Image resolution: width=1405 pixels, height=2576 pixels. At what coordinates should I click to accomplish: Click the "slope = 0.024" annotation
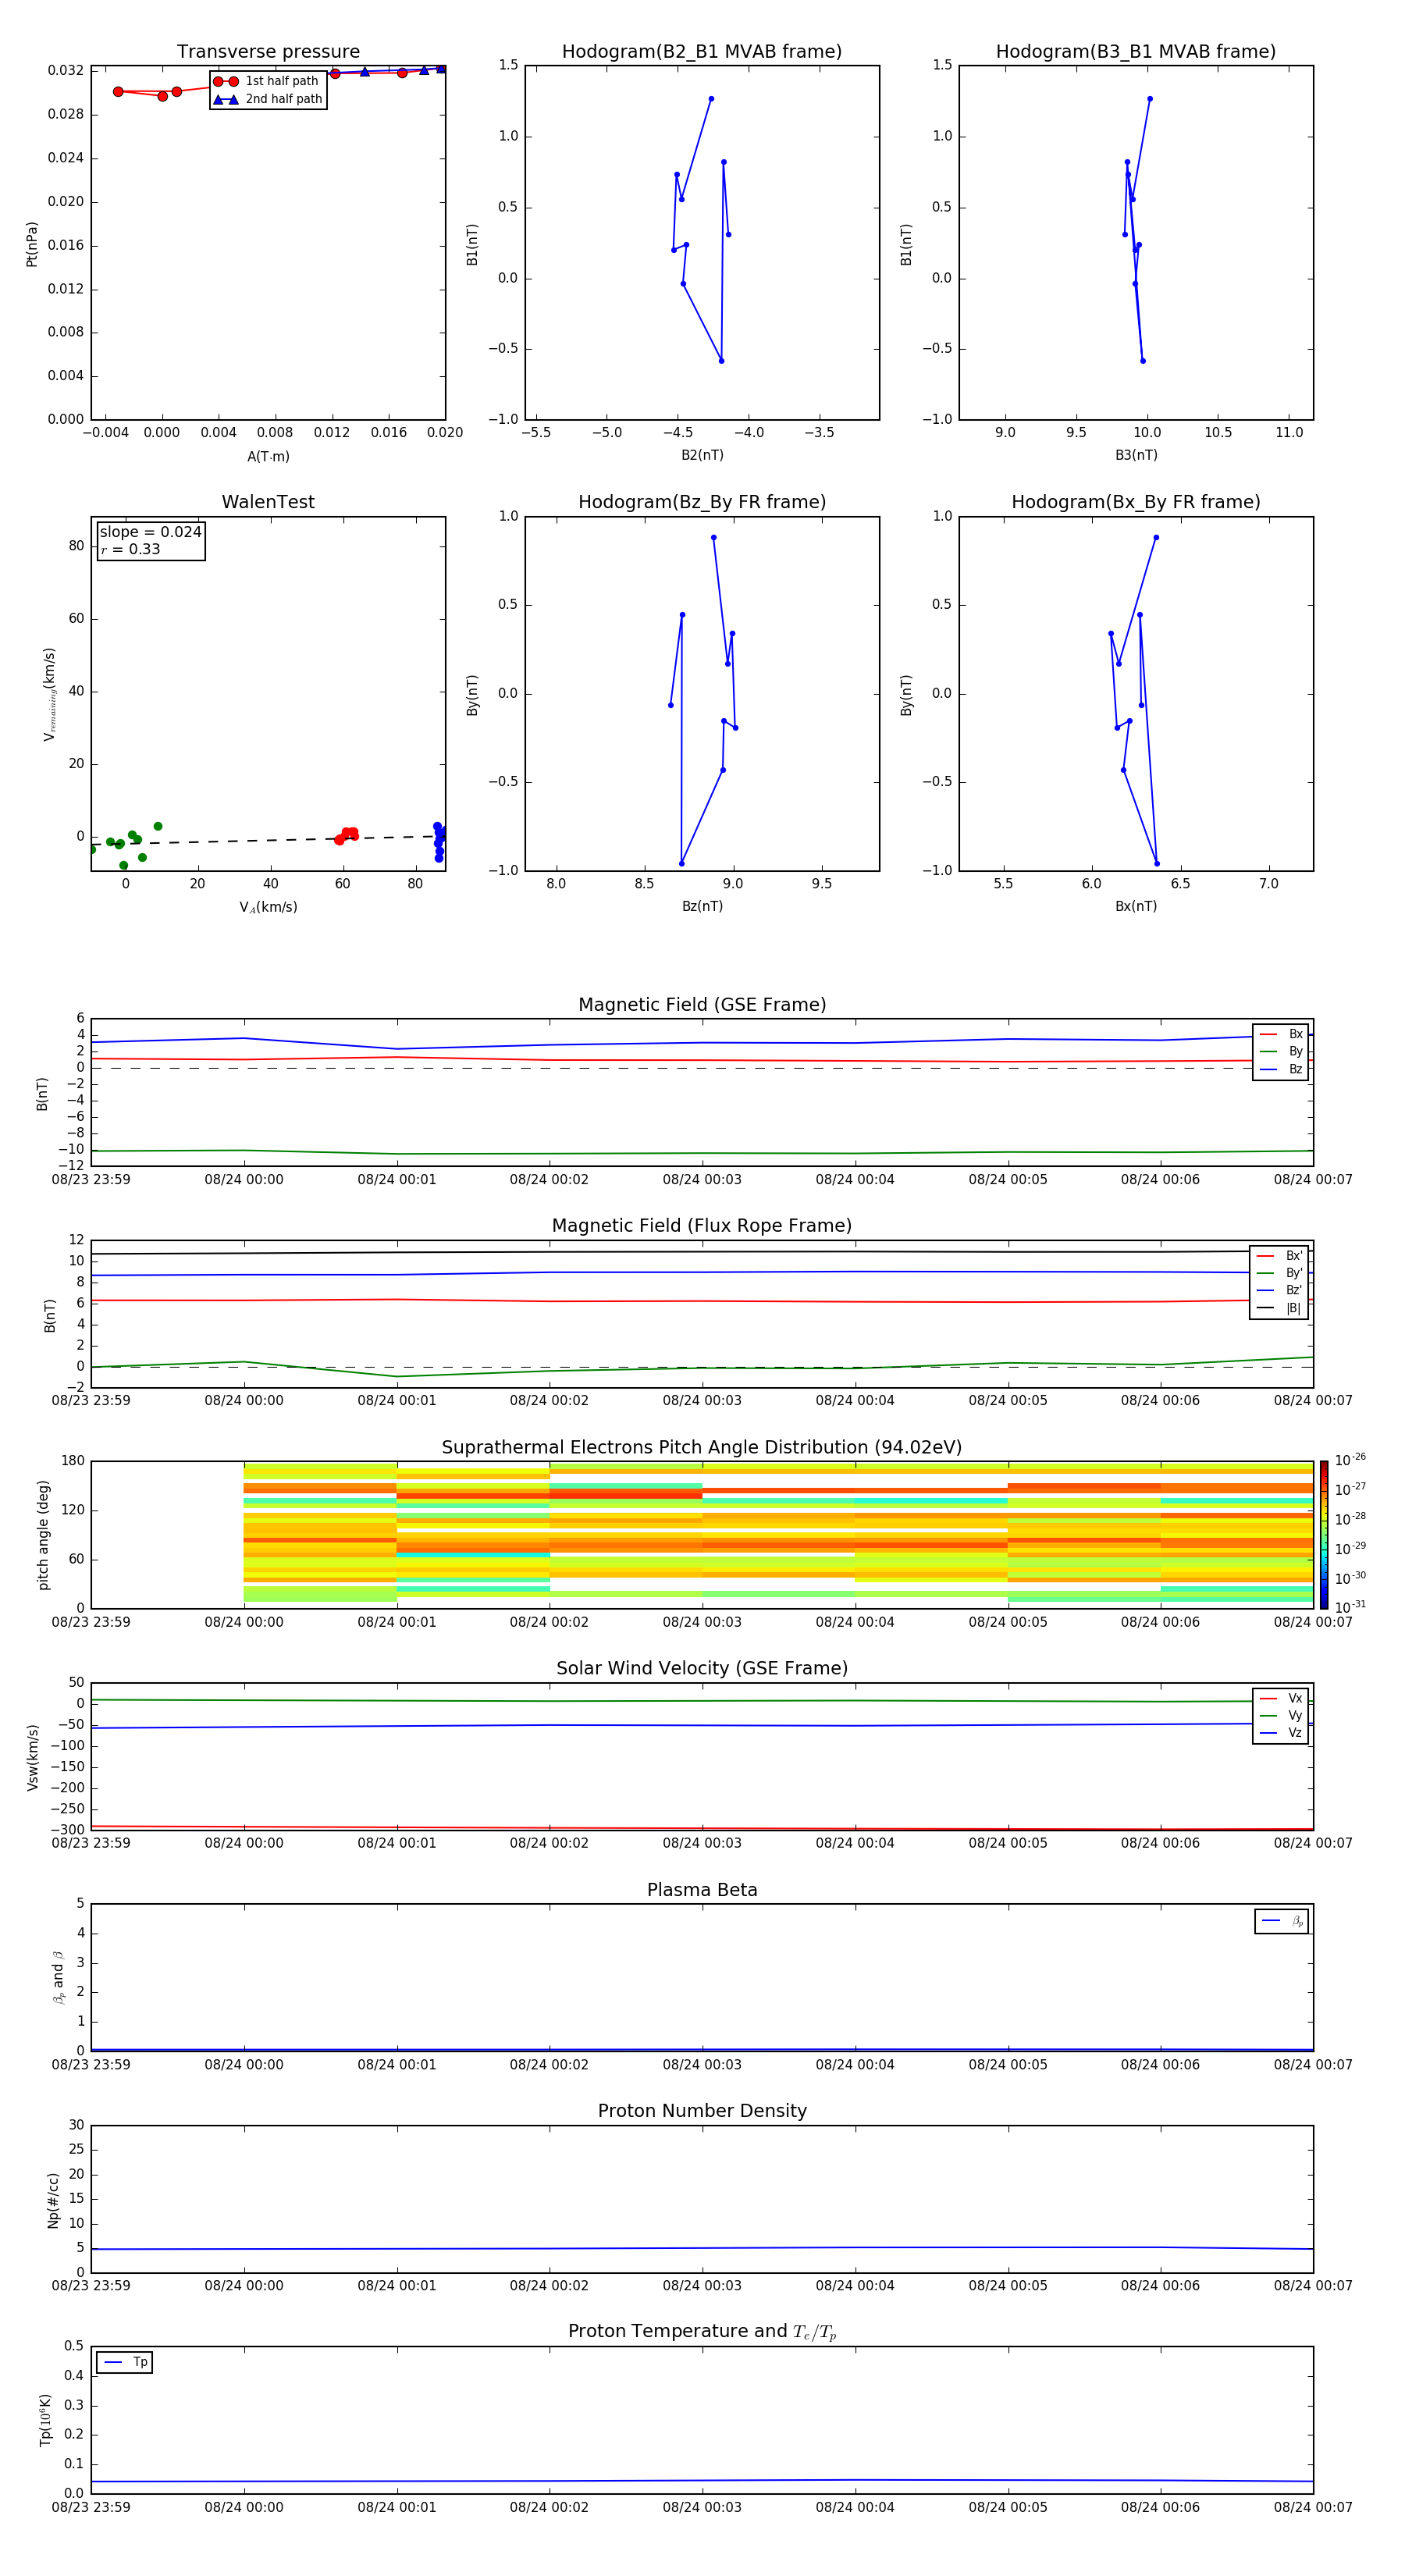[x=150, y=532]
